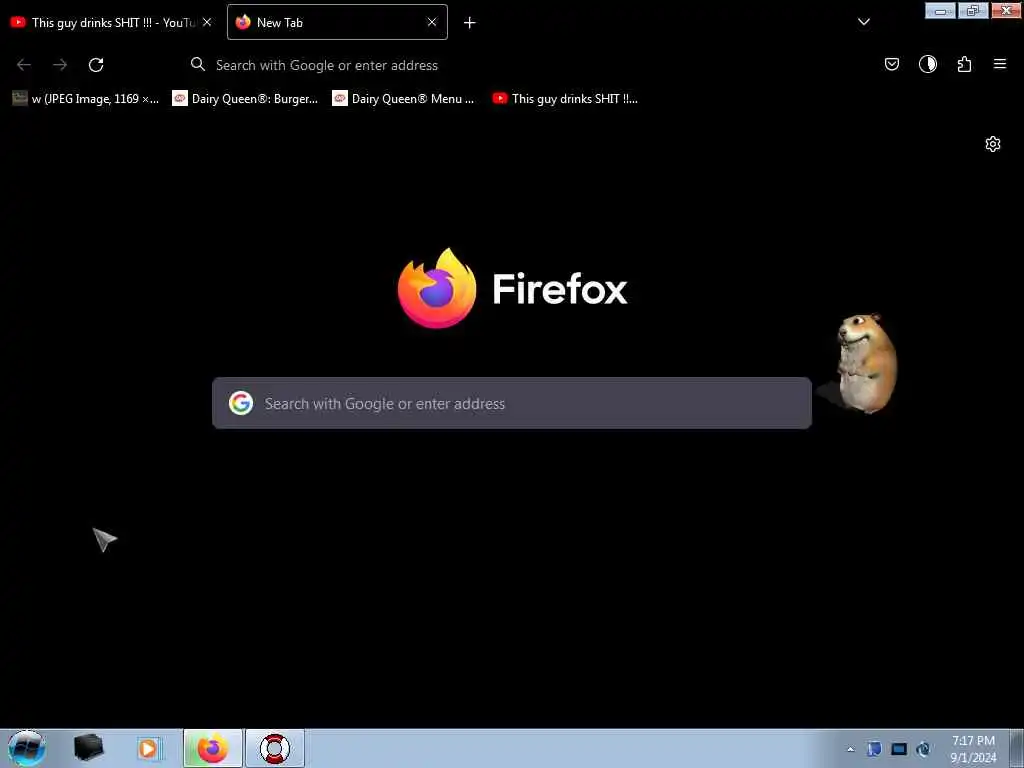Open the 'Dairy Queen® Menu' bookmark
This screenshot has height=768, width=1024.
[404, 99]
